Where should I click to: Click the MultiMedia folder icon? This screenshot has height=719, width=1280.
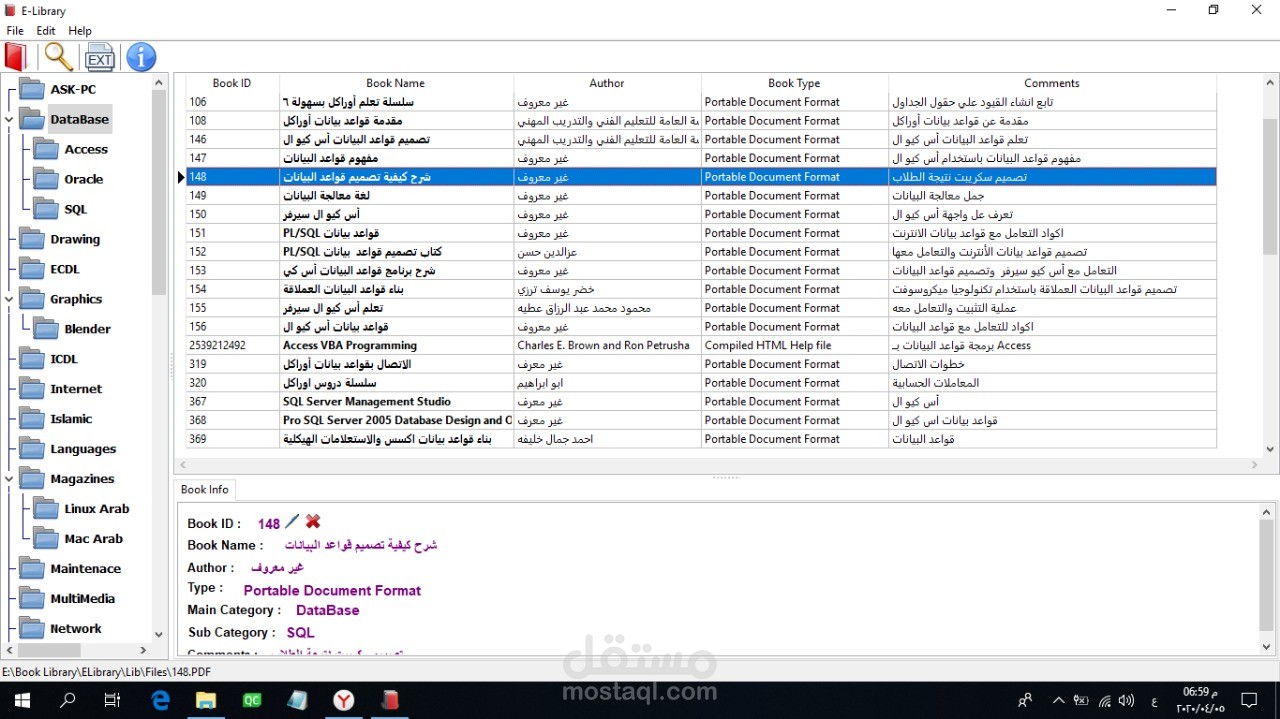coord(32,599)
